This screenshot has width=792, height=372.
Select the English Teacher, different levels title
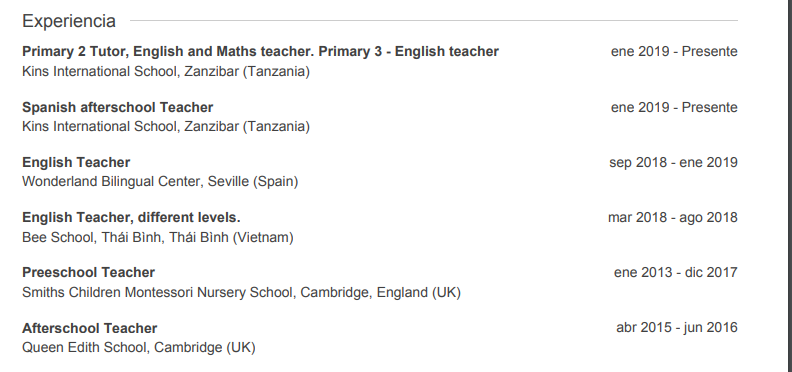pos(131,217)
